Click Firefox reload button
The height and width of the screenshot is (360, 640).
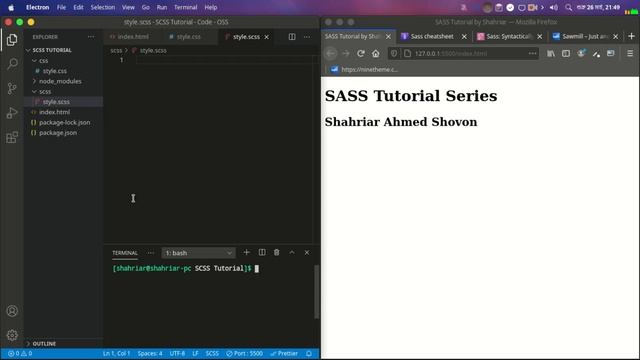361,53
